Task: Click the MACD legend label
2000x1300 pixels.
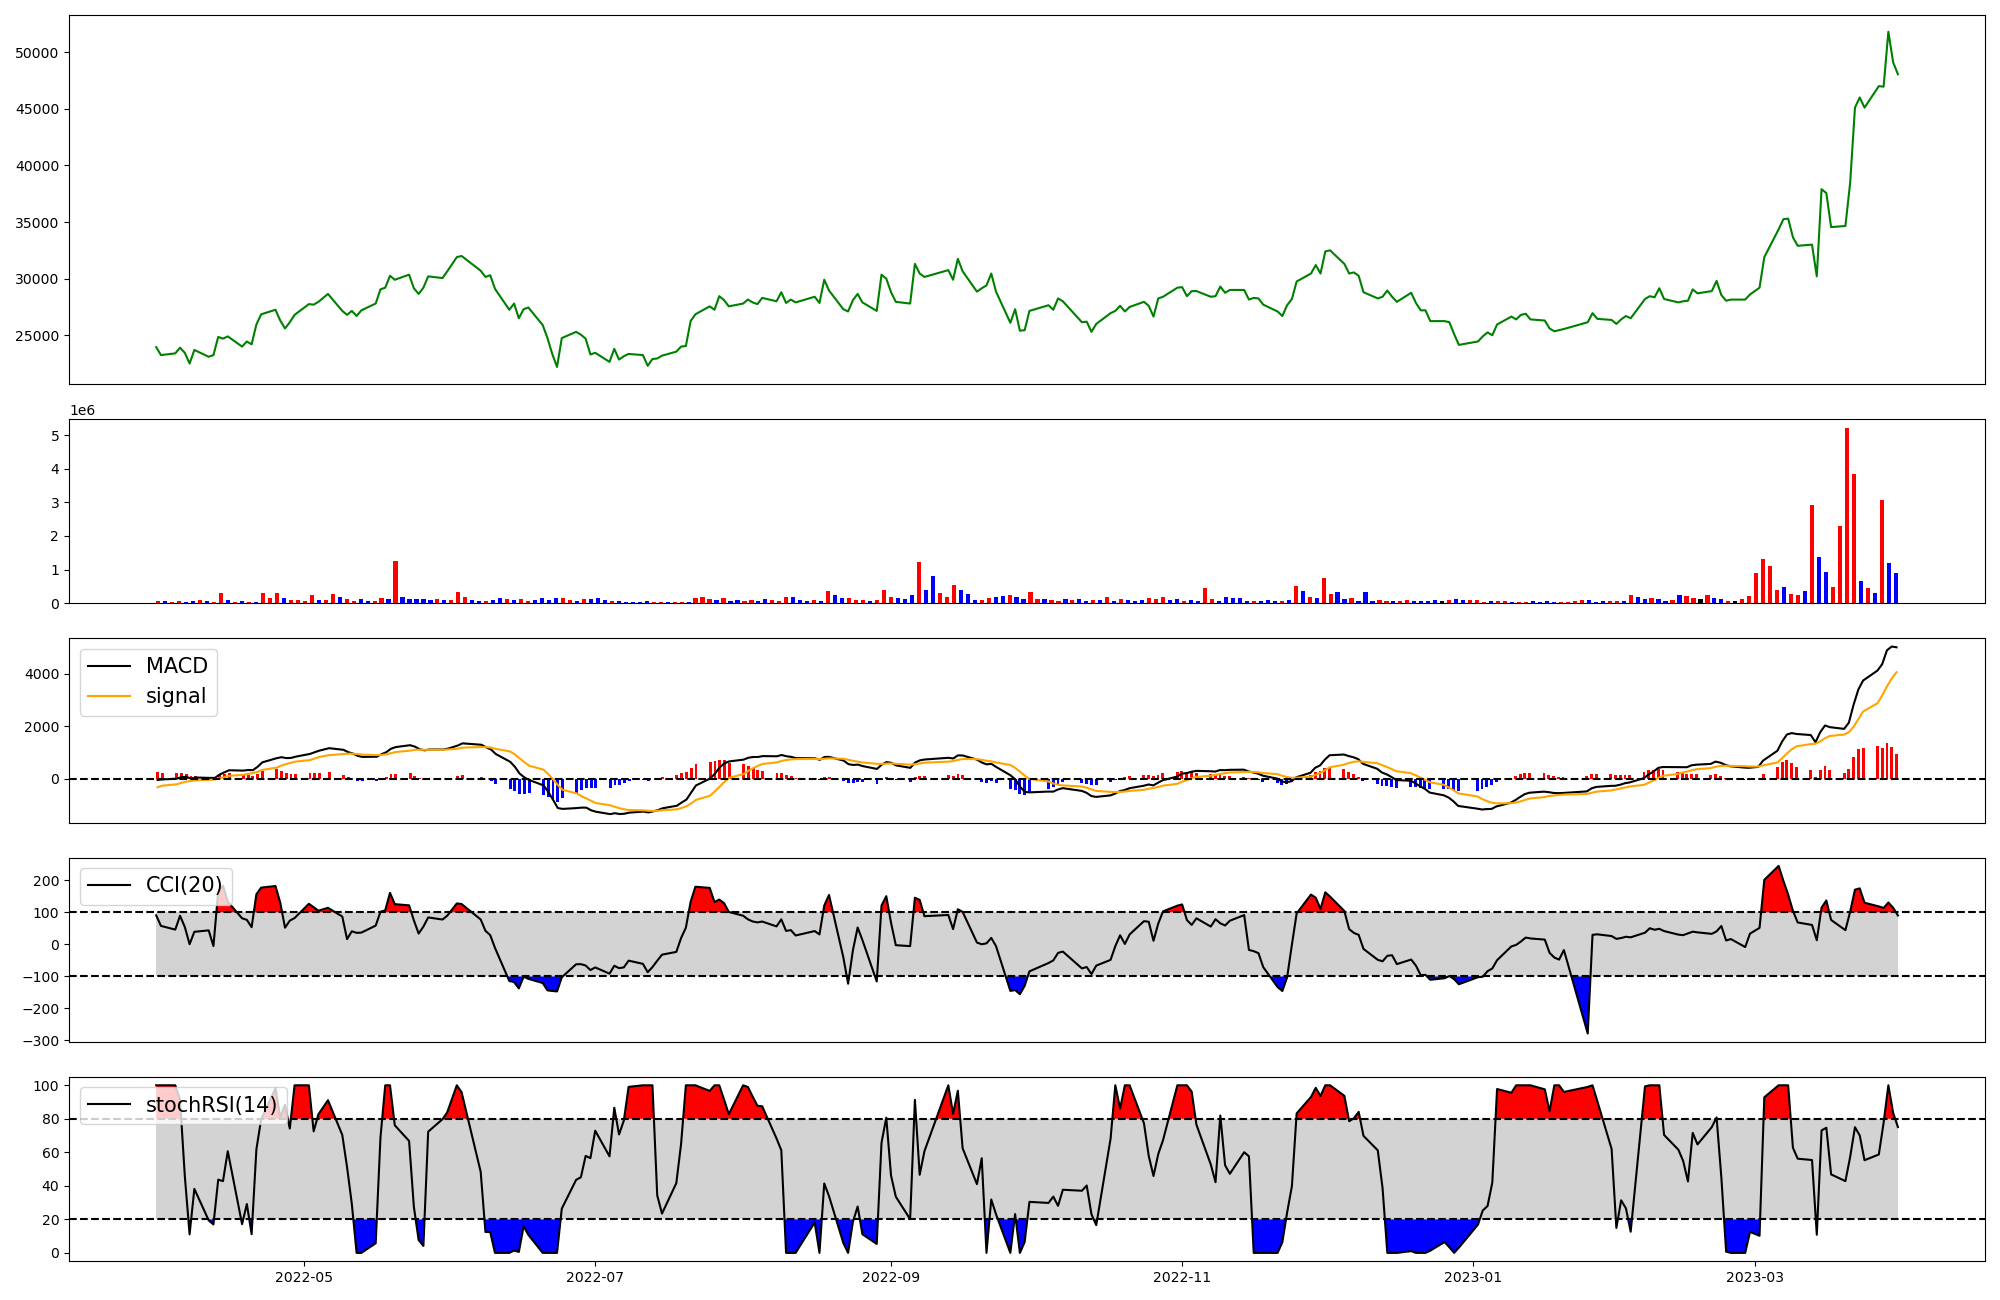Action: point(176,666)
